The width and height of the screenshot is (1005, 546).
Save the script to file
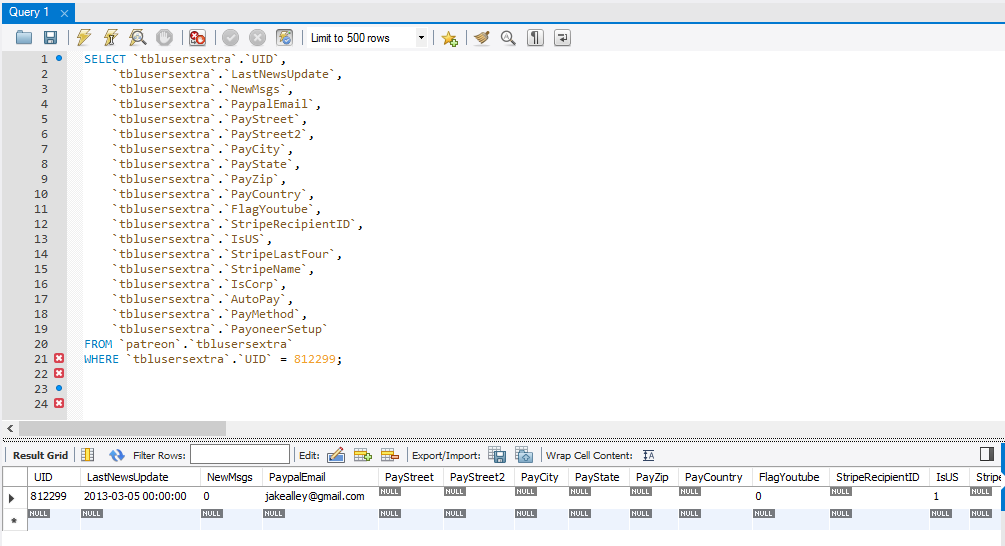point(50,38)
